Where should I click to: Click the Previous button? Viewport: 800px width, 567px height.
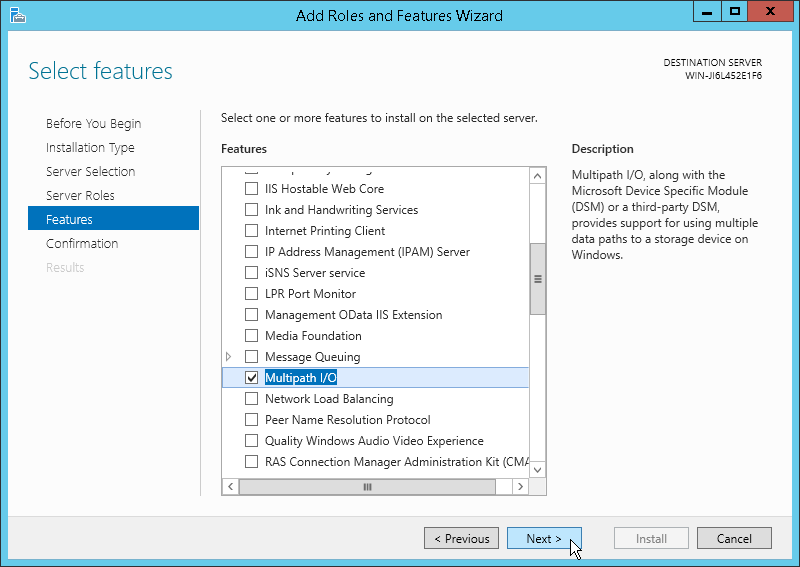(x=461, y=538)
